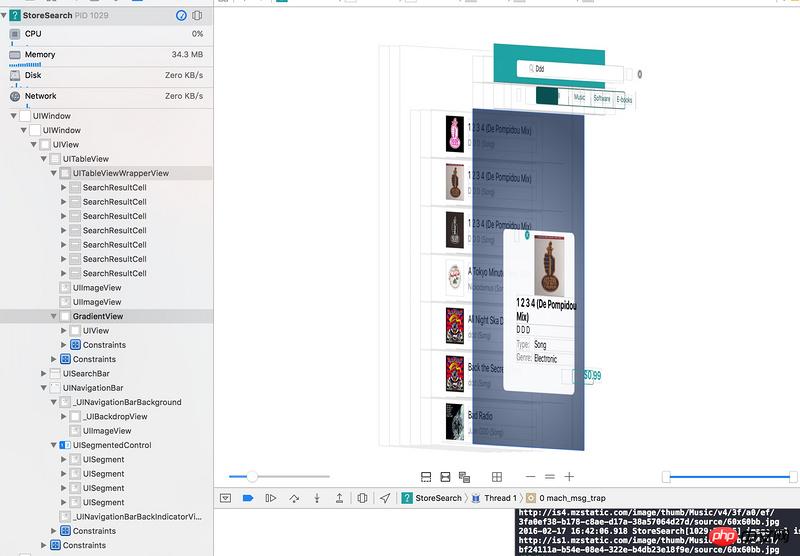
Task: Click the view-mode icon beside StoreSearch PID
Action: [x=197, y=15]
